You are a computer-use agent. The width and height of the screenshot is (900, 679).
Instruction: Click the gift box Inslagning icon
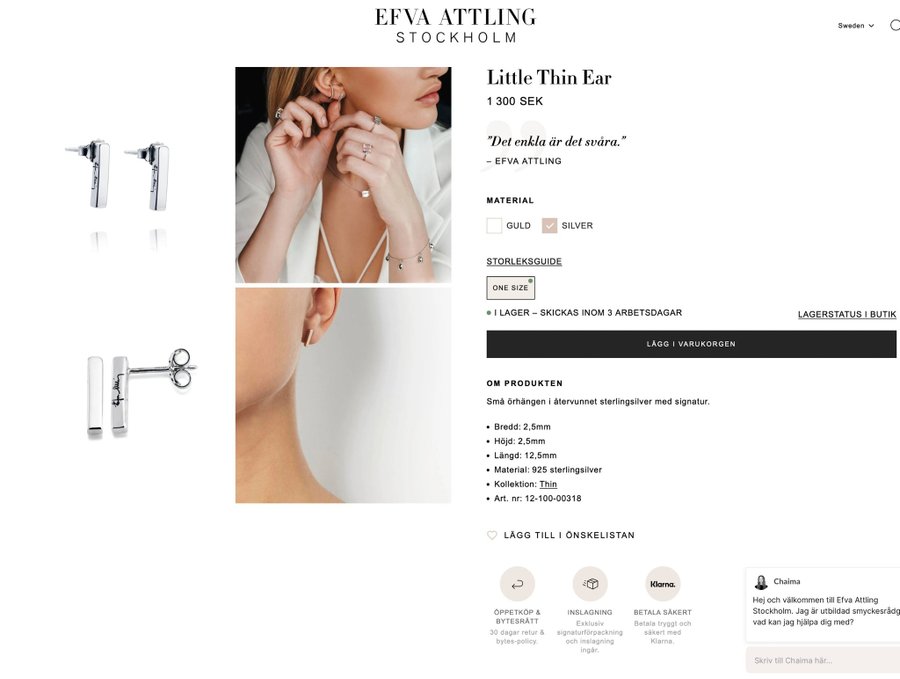click(x=590, y=584)
